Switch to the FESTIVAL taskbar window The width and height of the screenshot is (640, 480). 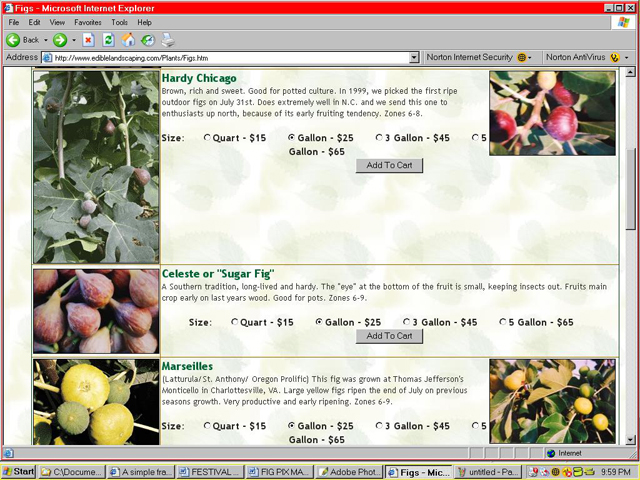(x=211, y=472)
